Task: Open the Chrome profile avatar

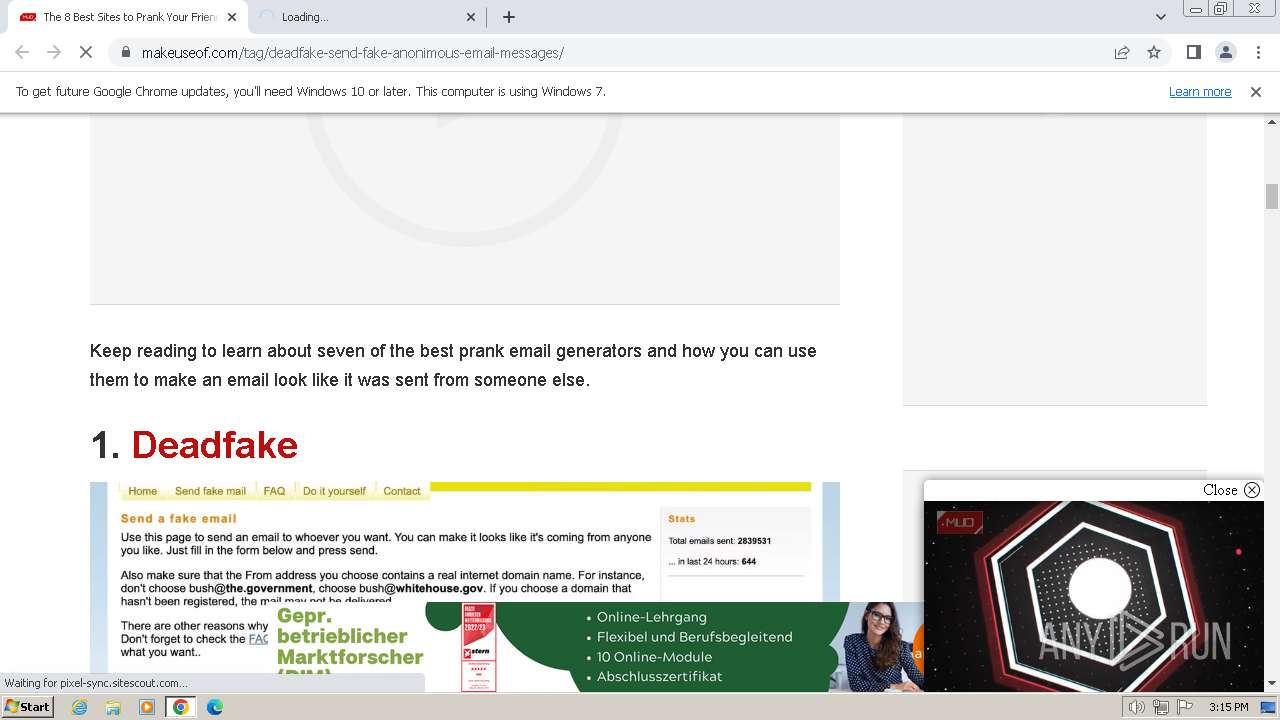Action: point(1225,53)
